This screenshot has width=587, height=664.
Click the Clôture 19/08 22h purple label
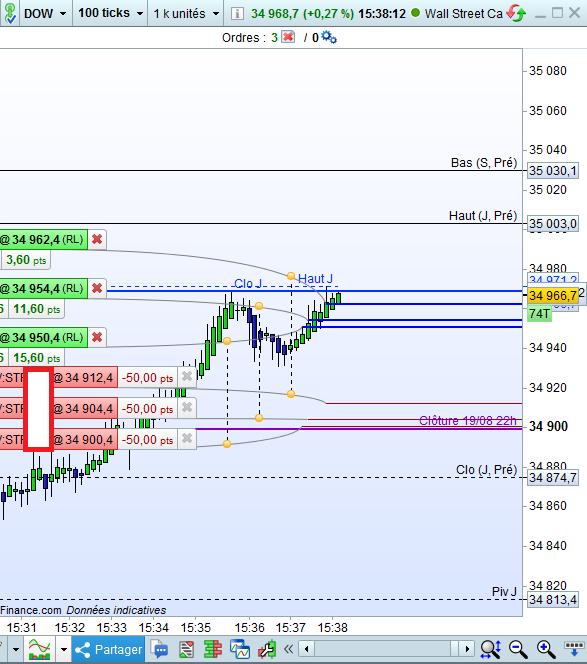tap(468, 421)
